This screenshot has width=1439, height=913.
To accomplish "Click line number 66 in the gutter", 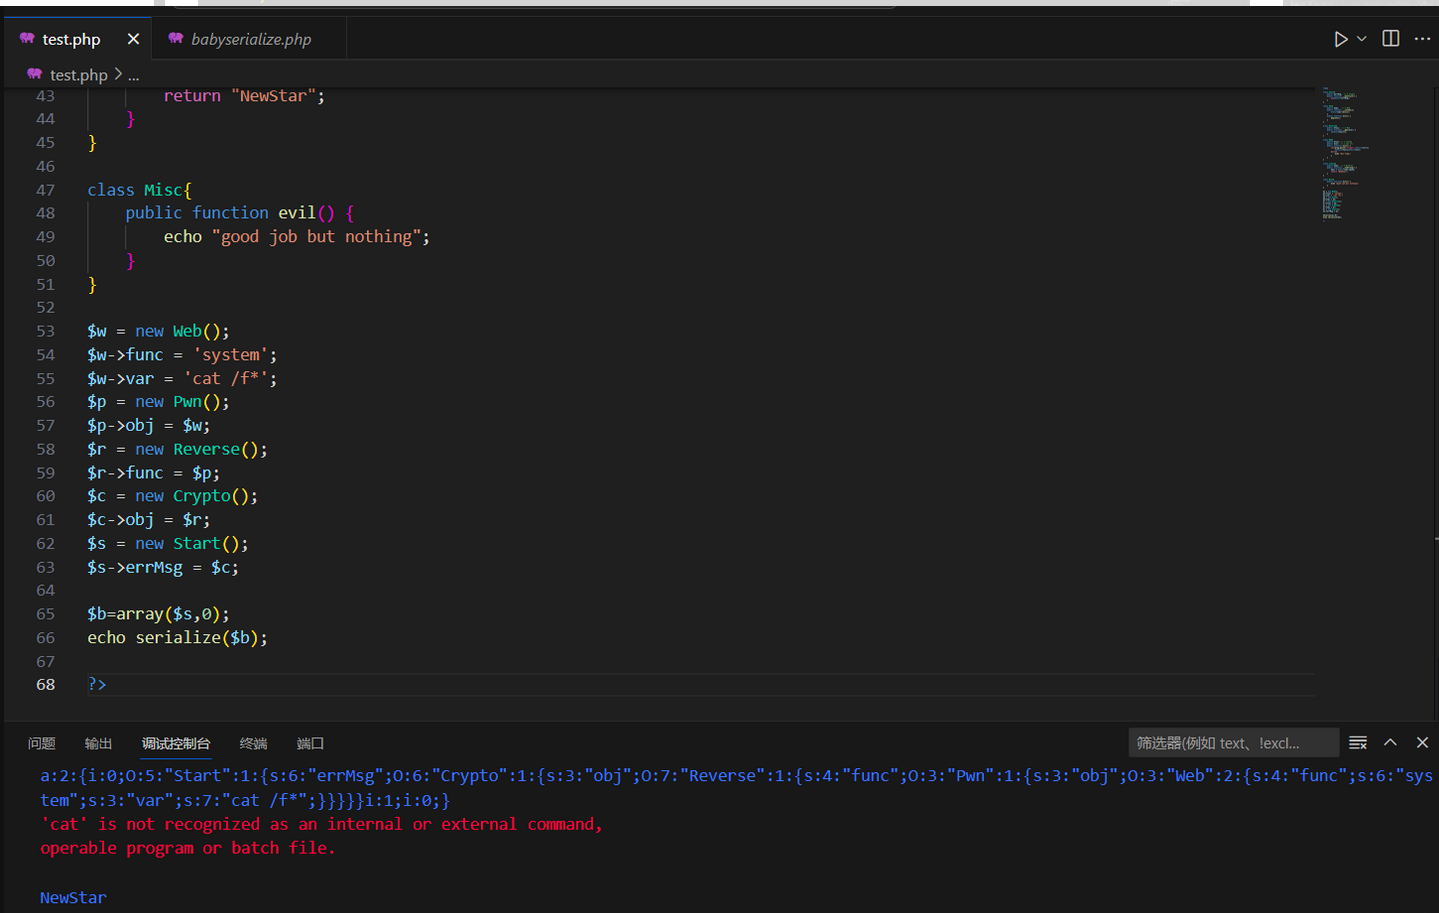I will click(x=46, y=638).
